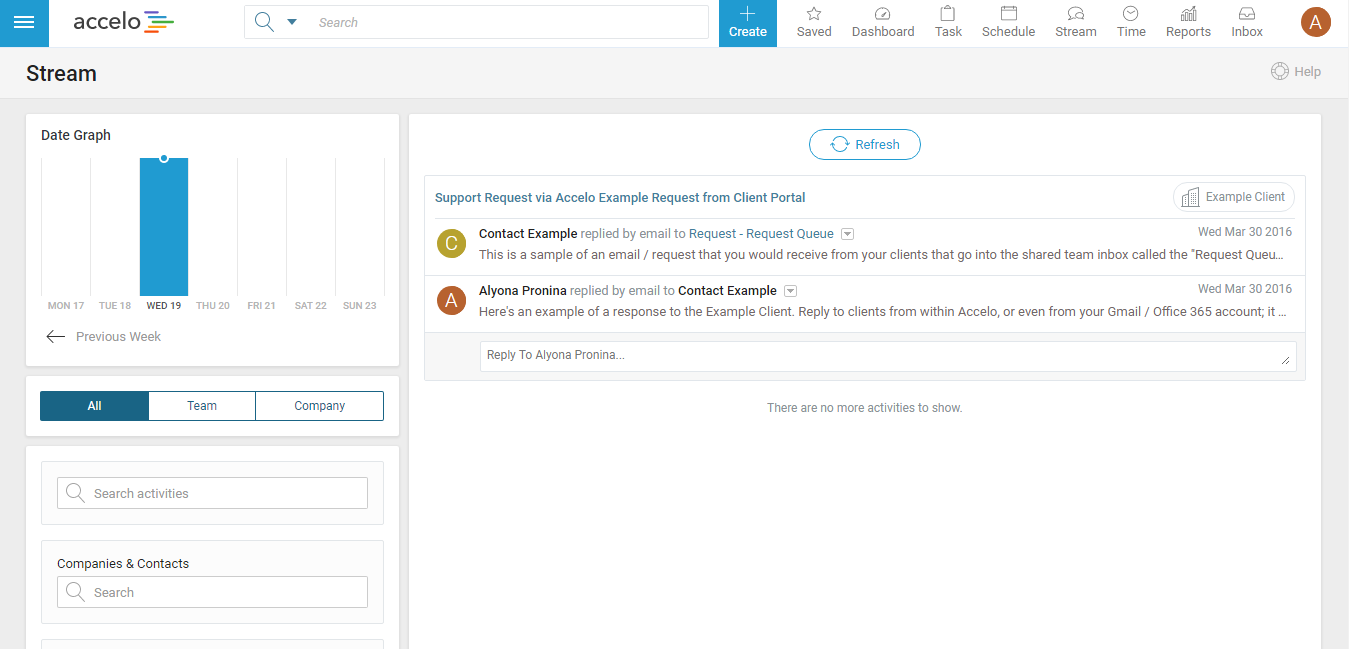Viewport: 1349px width, 649px height.
Task: Expand dropdown next to Contact Example recipient
Action: click(790, 291)
